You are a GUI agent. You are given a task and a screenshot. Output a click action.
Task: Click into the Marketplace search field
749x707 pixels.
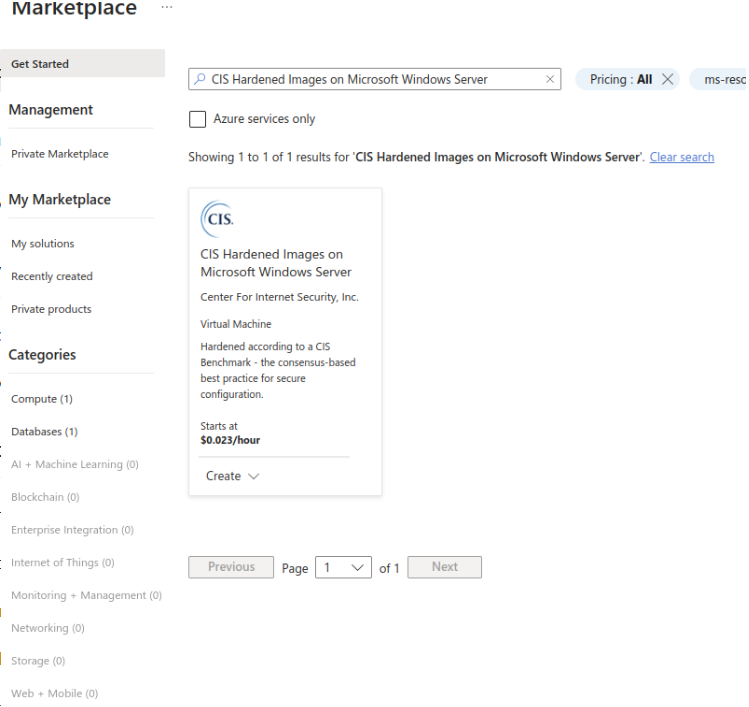[x=370, y=80]
